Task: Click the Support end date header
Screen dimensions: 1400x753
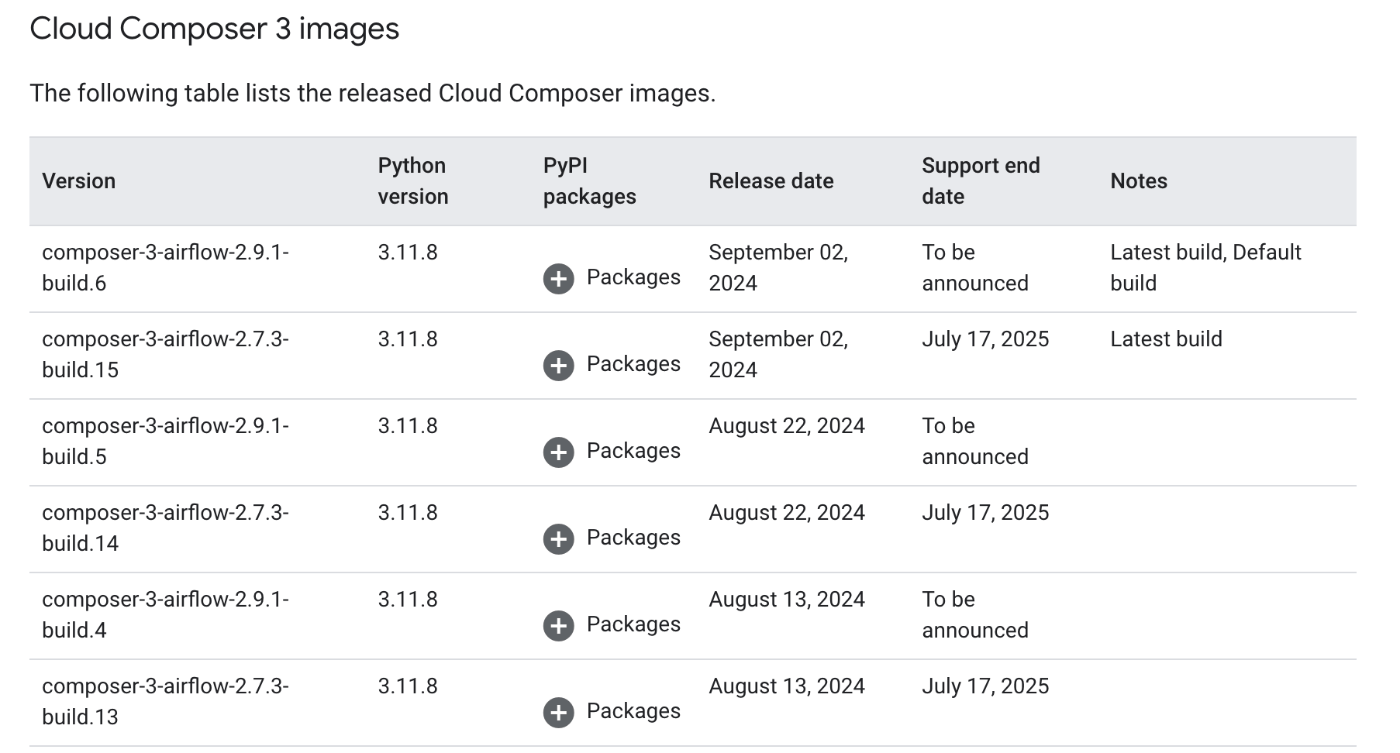Action: 981,181
